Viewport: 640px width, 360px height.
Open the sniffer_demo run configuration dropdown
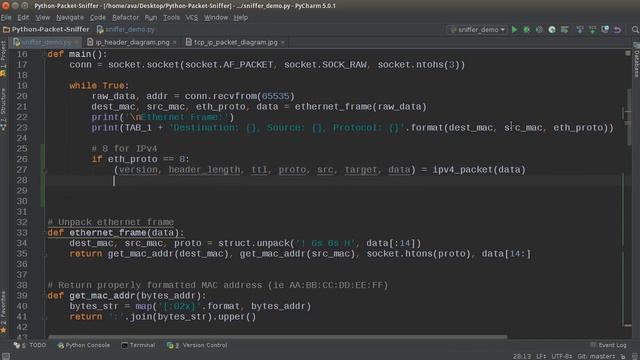coord(477,30)
